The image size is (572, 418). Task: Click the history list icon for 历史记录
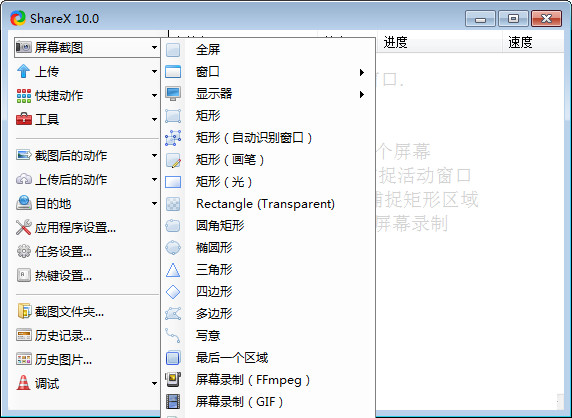(24, 335)
